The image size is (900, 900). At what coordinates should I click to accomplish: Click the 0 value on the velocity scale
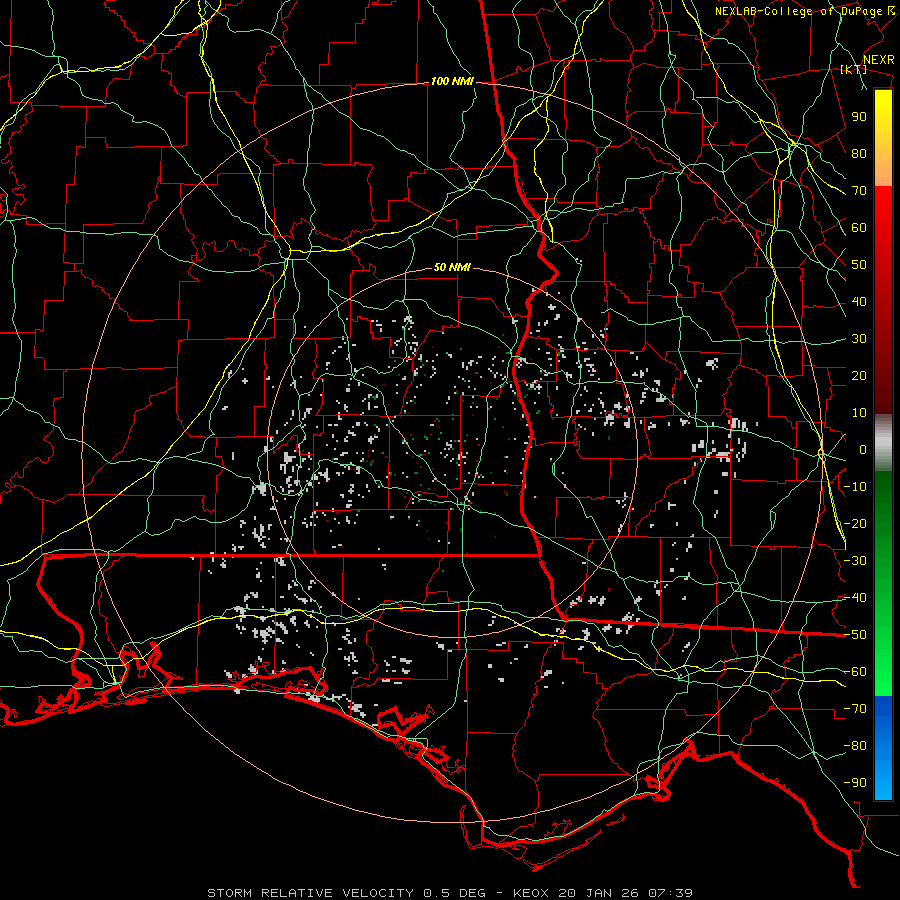pyautogui.click(x=863, y=449)
